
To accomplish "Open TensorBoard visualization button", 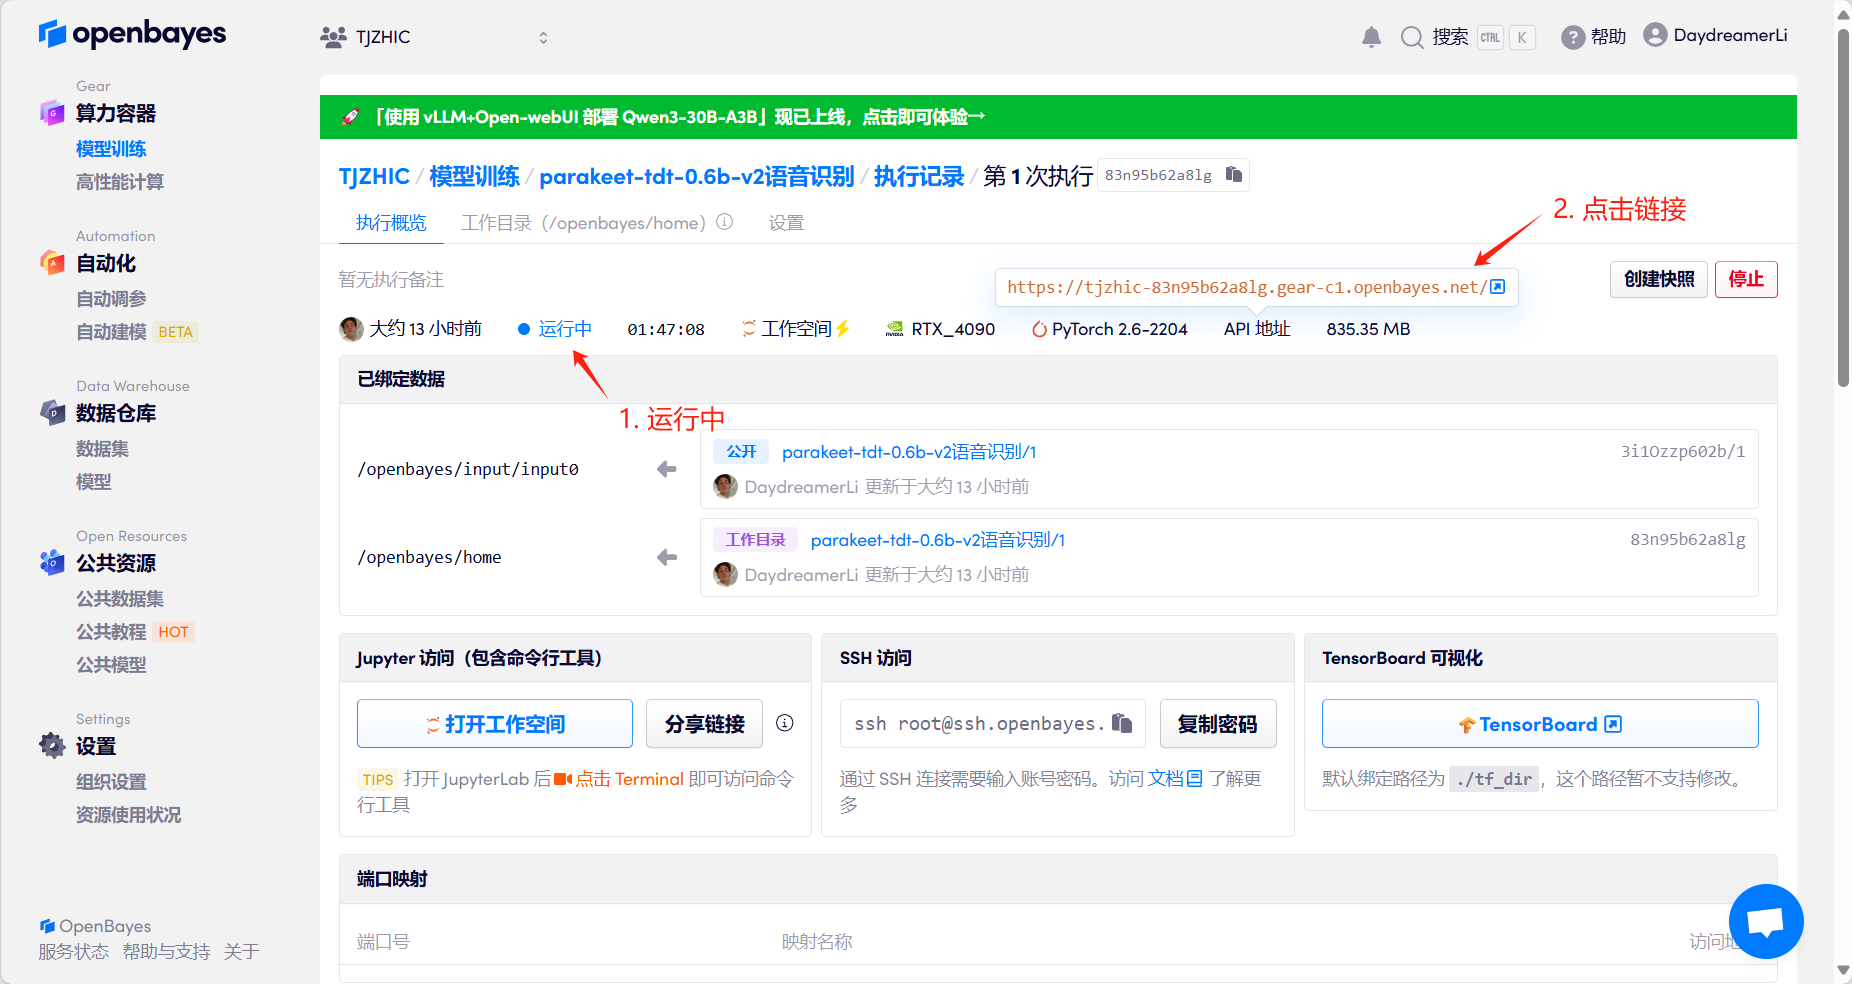I will 1539,724.
